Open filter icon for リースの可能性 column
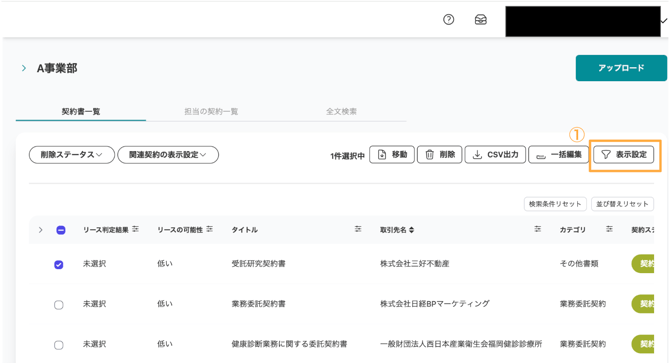This screenshot has width=670, height=363. pos(209,229)
